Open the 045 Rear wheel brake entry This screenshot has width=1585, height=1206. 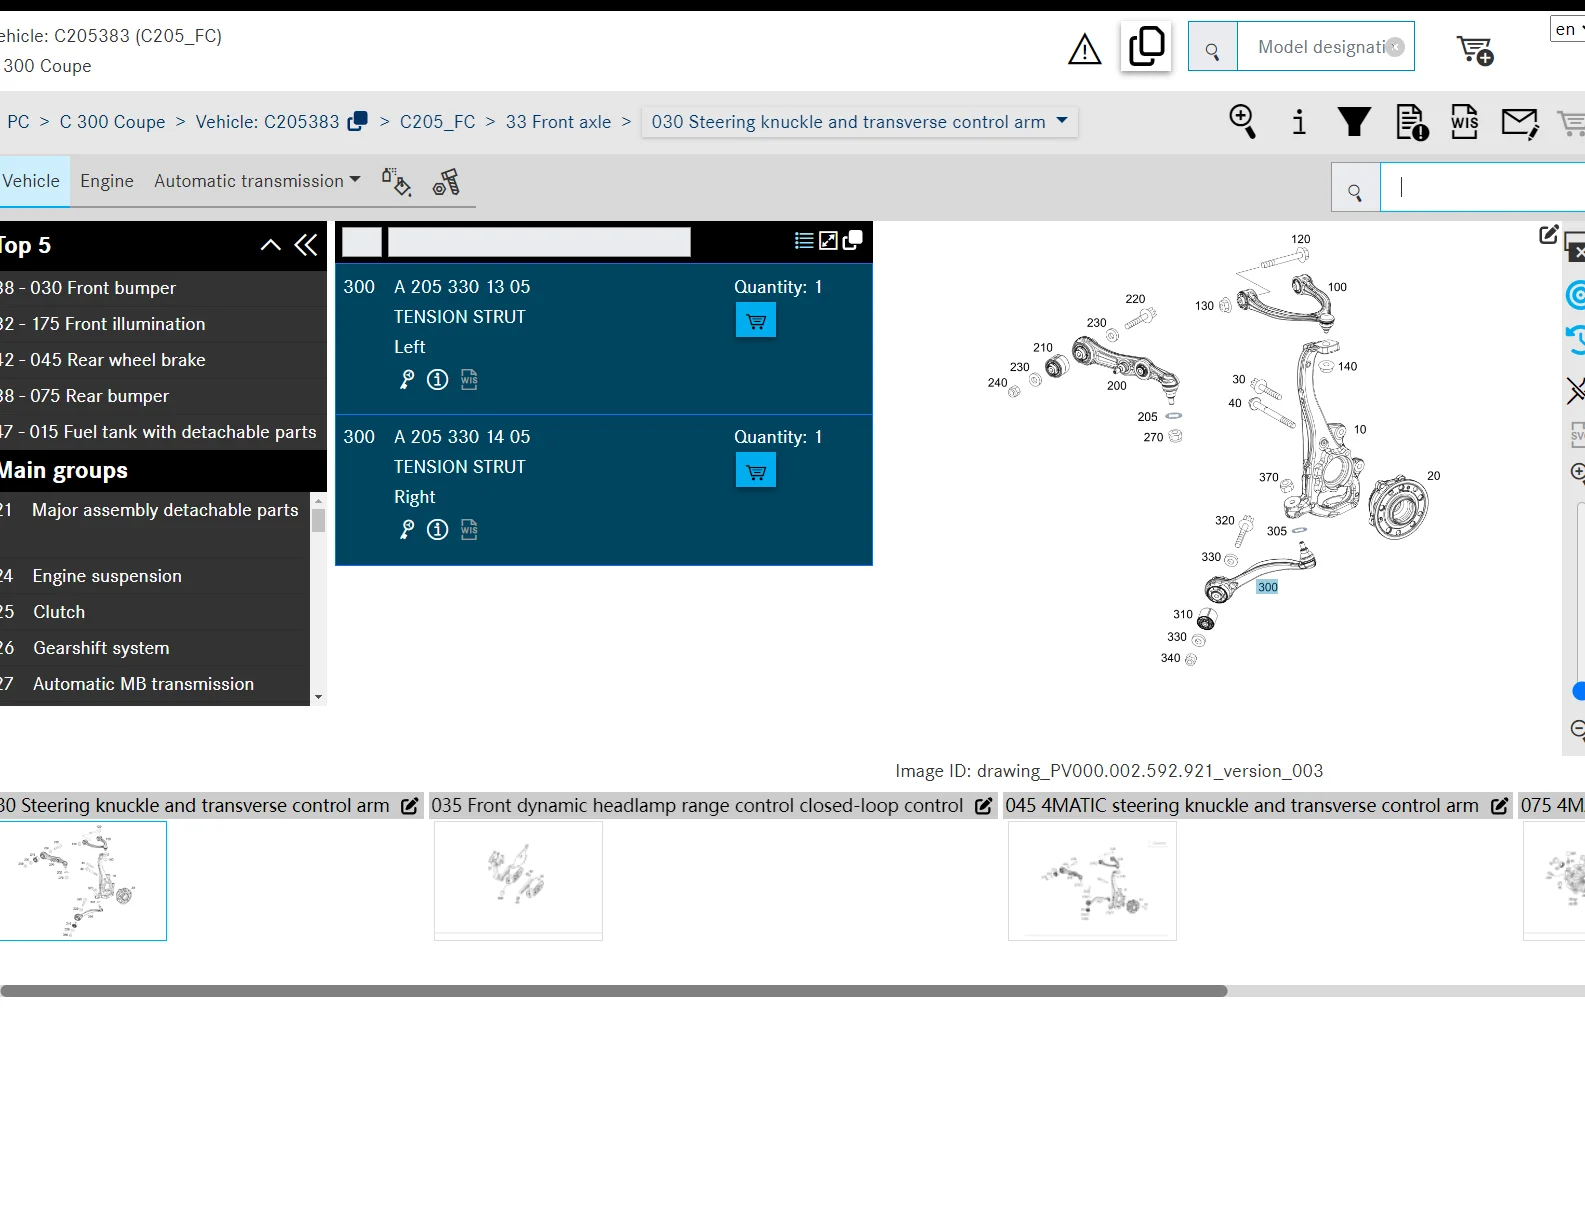pyautogui.click(x=163, y=360)
